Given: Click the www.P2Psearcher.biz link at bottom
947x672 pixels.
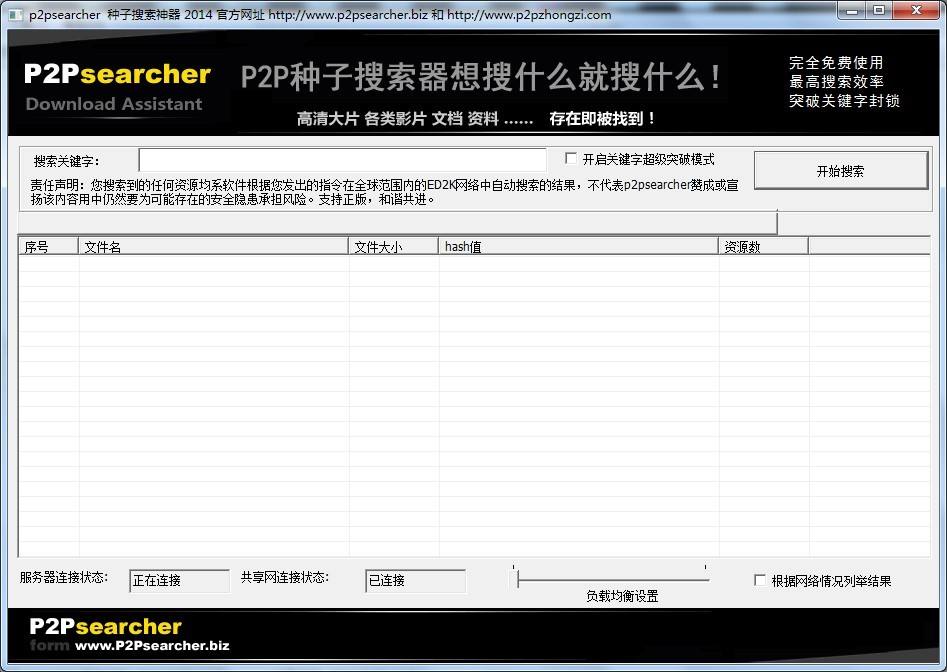Looking at the screenshot, I should [x=152, y=645].
